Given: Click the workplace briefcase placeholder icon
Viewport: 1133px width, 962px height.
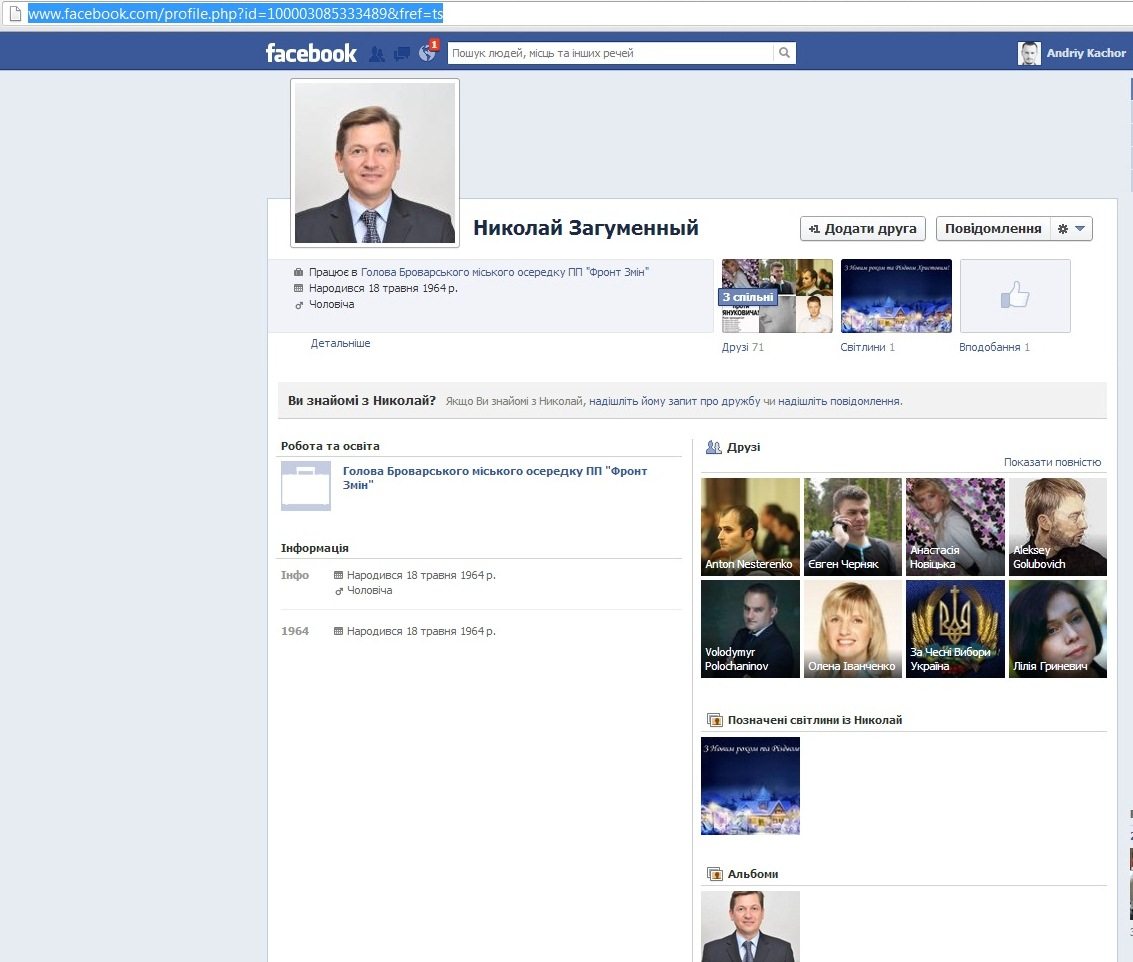Looking at the screenshot, I should tap(306, 486).
